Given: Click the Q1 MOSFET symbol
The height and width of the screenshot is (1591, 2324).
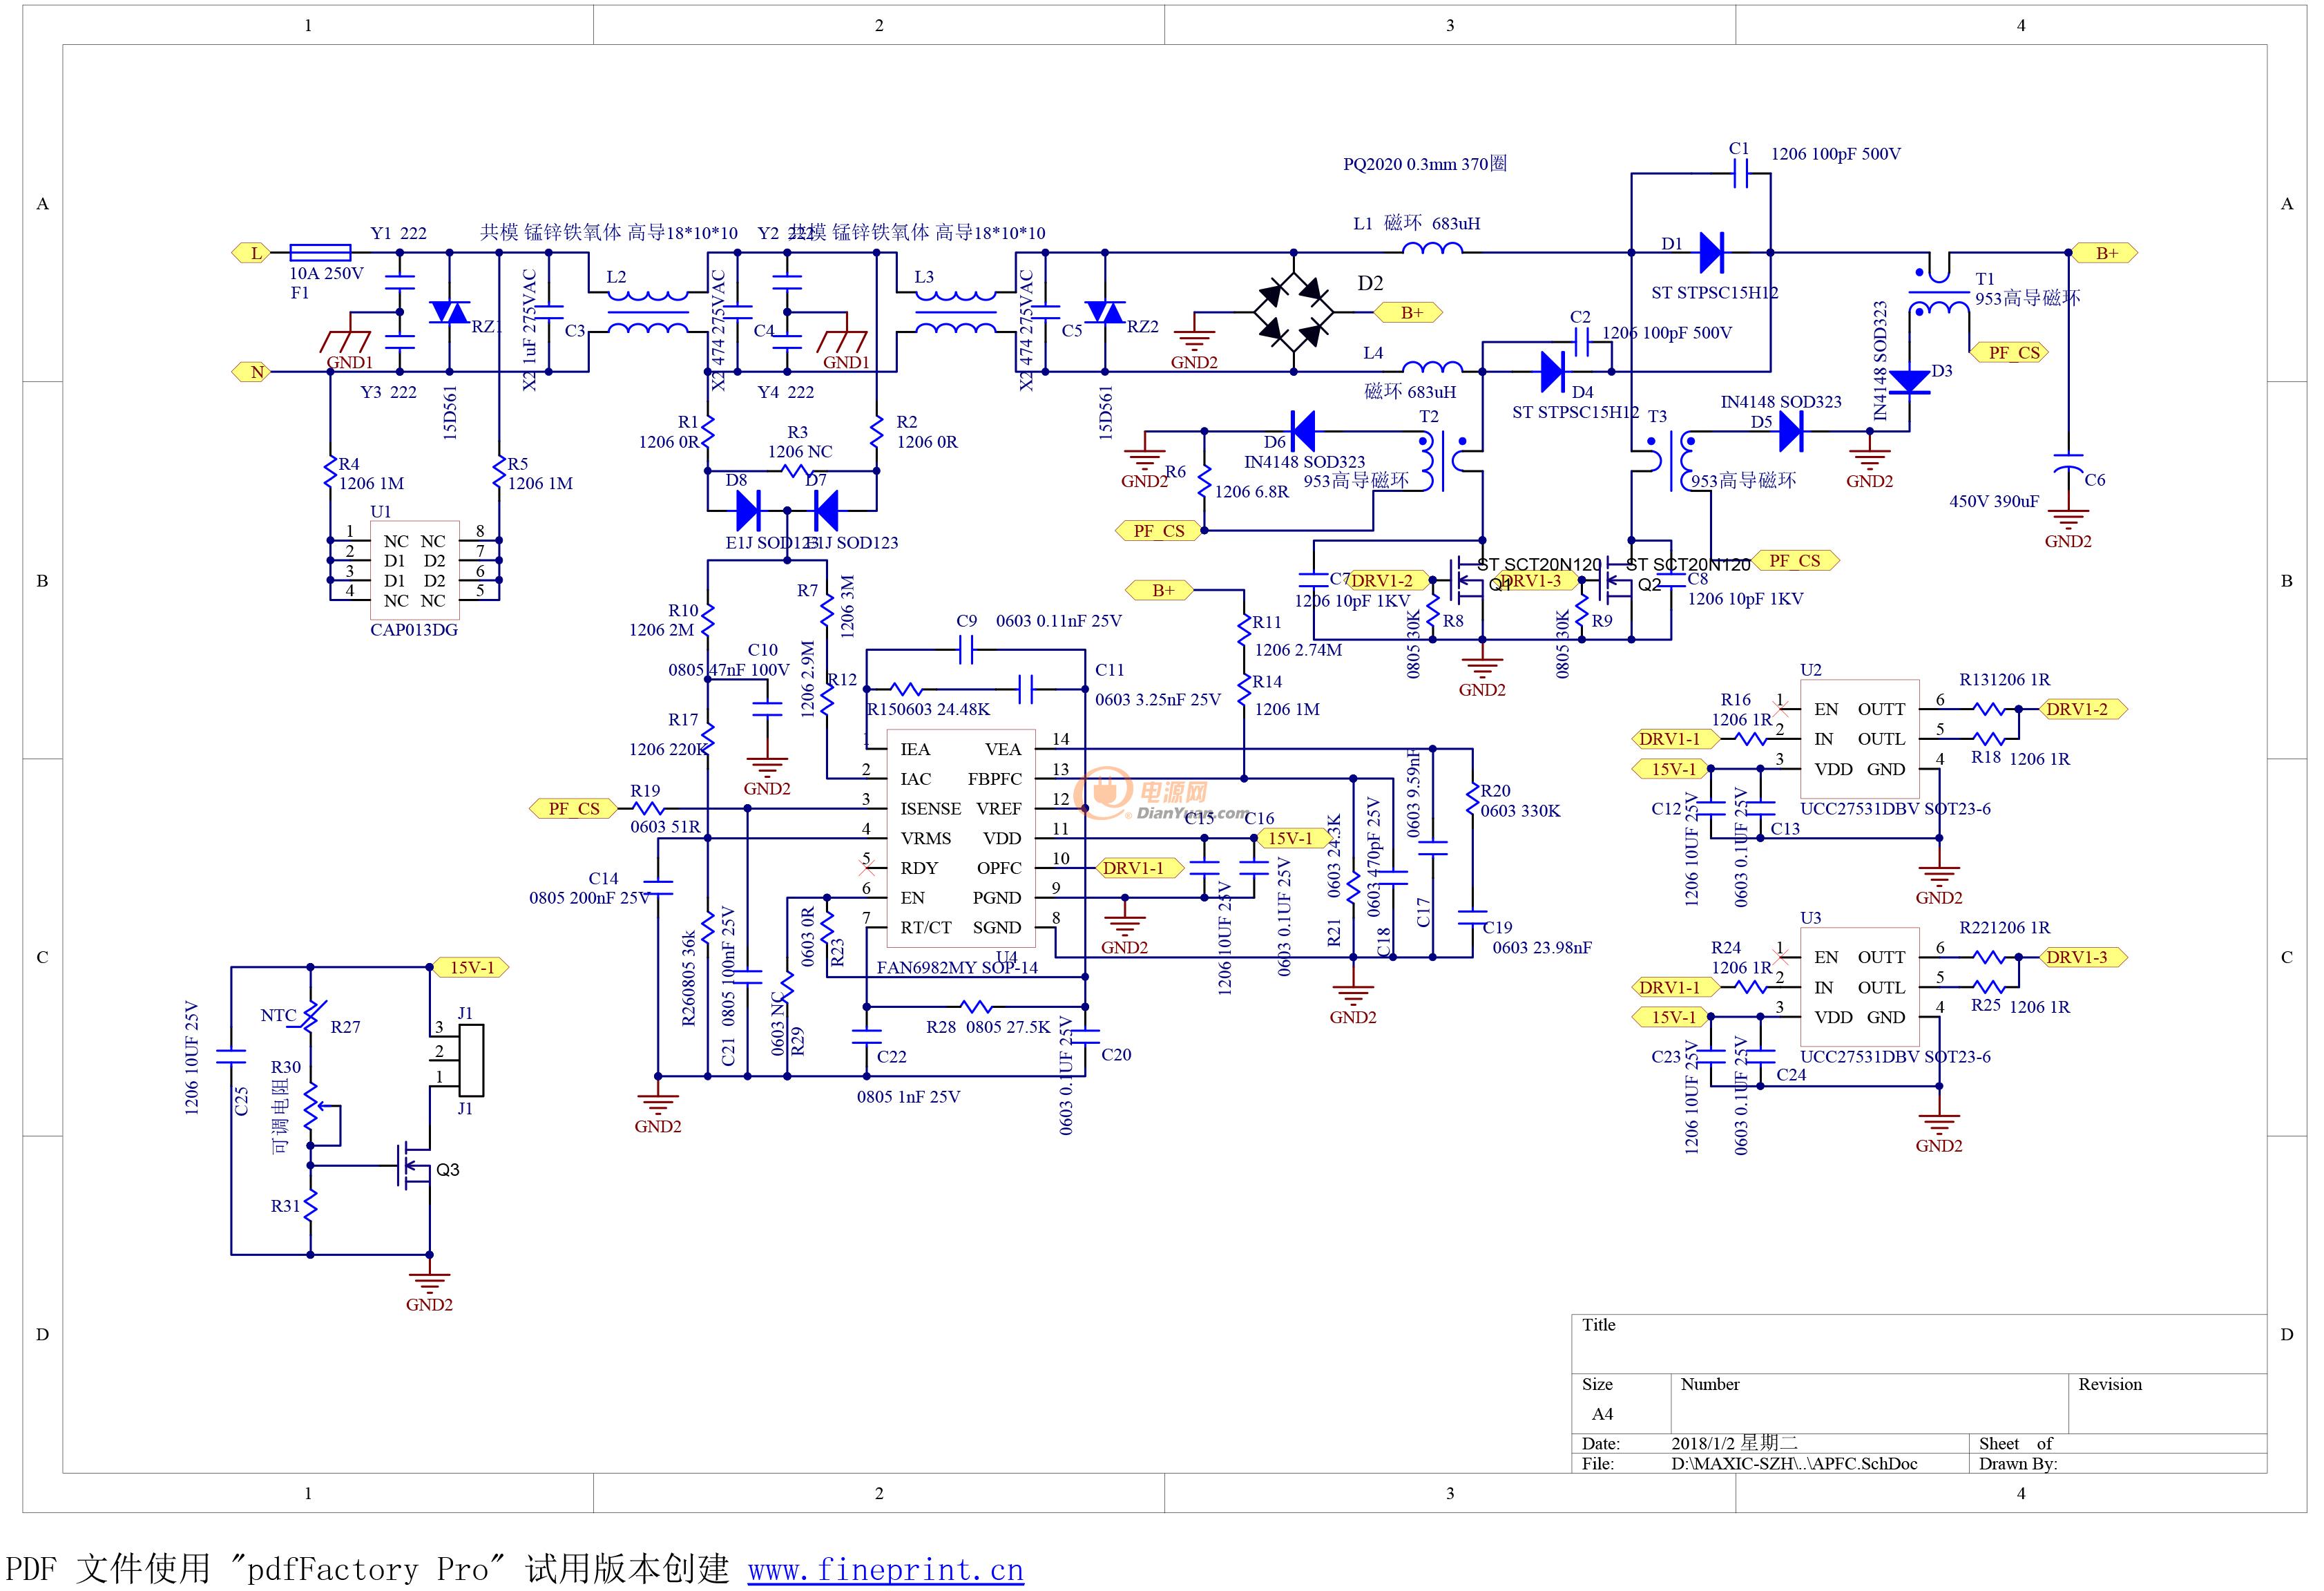Looking at the screenshot, I should [1467, 581].
